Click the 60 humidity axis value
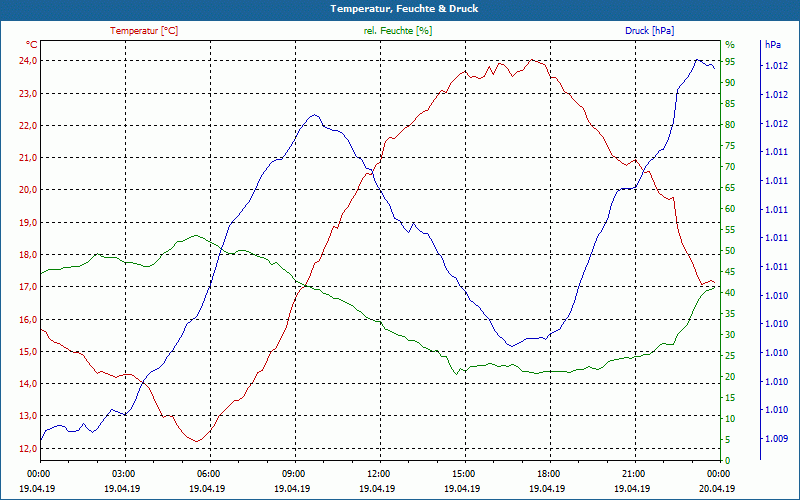The height and width of the screenshot is (500, 800). click(x=730, y=209)
